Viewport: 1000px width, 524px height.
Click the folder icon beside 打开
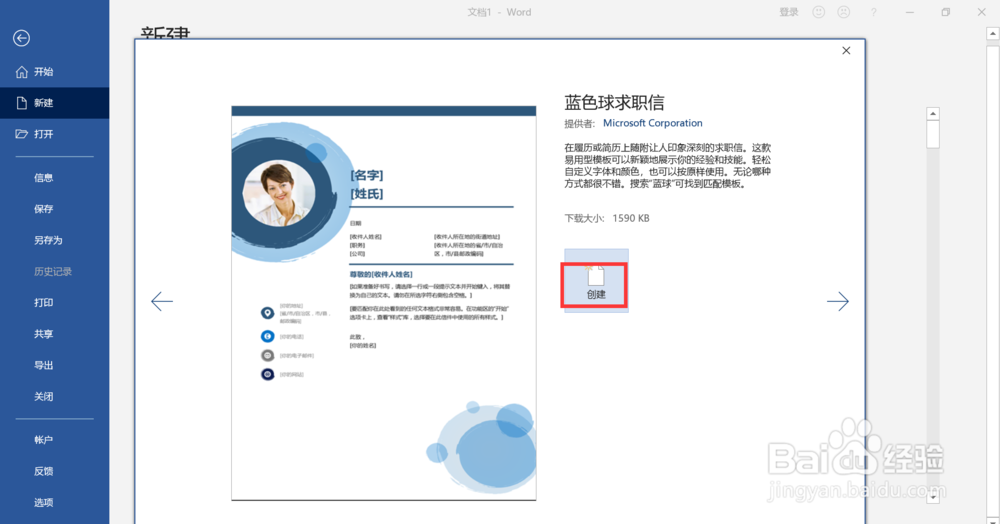pos(22,134)
